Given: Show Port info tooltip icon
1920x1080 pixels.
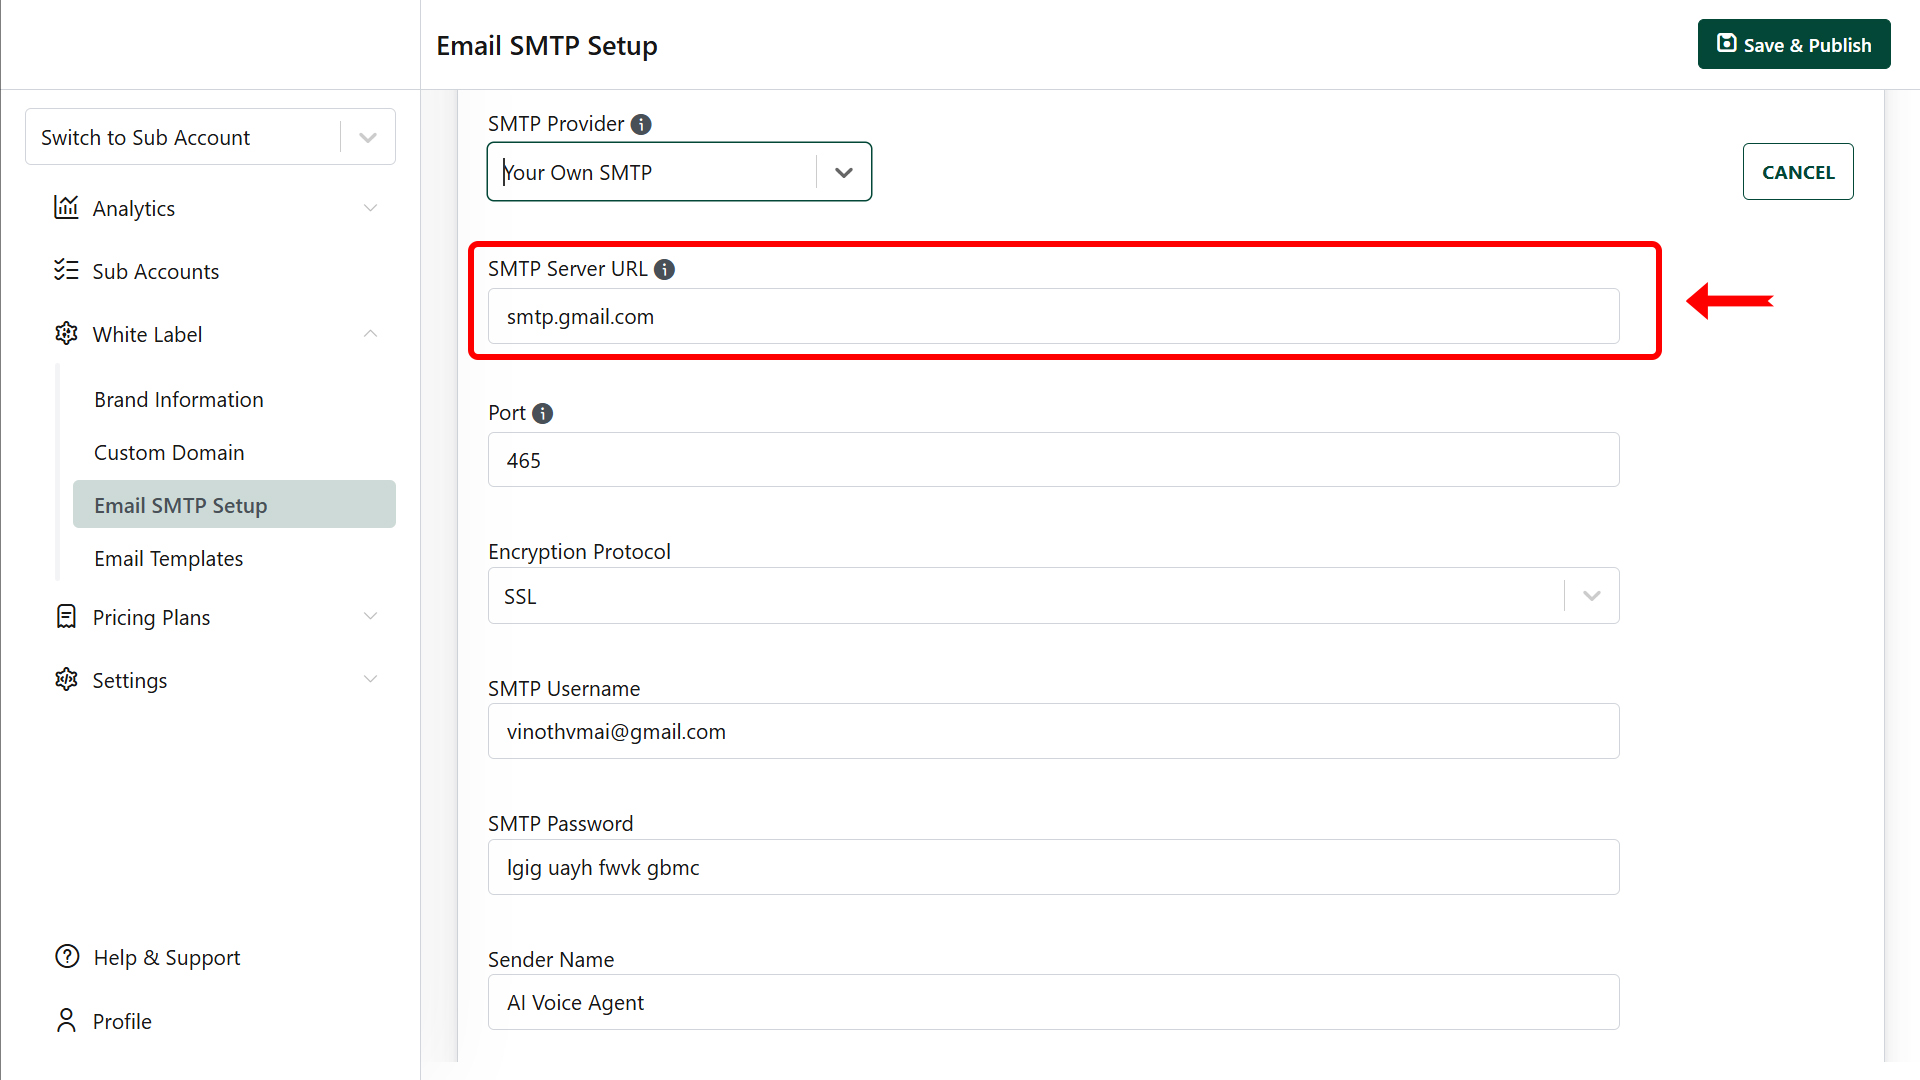Looking at the screenshot, I should click(543, 413).
